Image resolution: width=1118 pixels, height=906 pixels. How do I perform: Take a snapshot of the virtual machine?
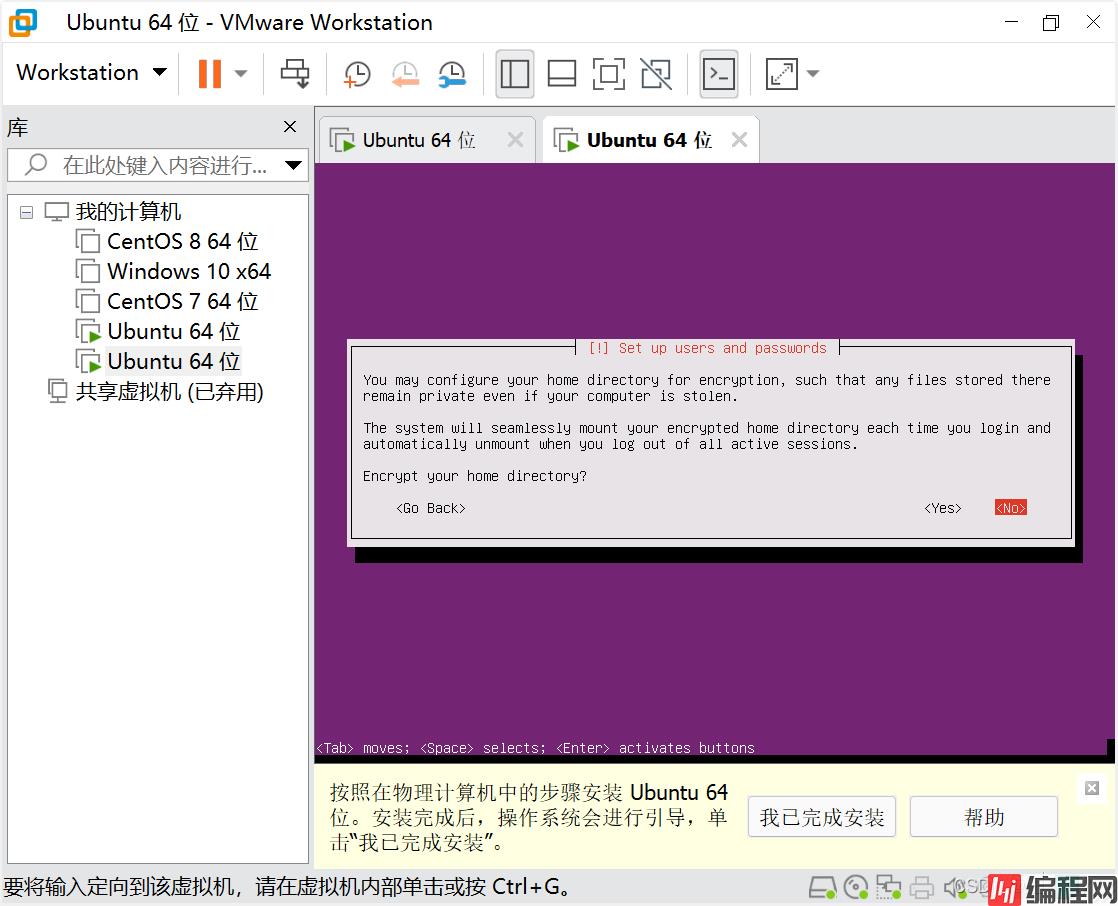(x=356, y=73)
